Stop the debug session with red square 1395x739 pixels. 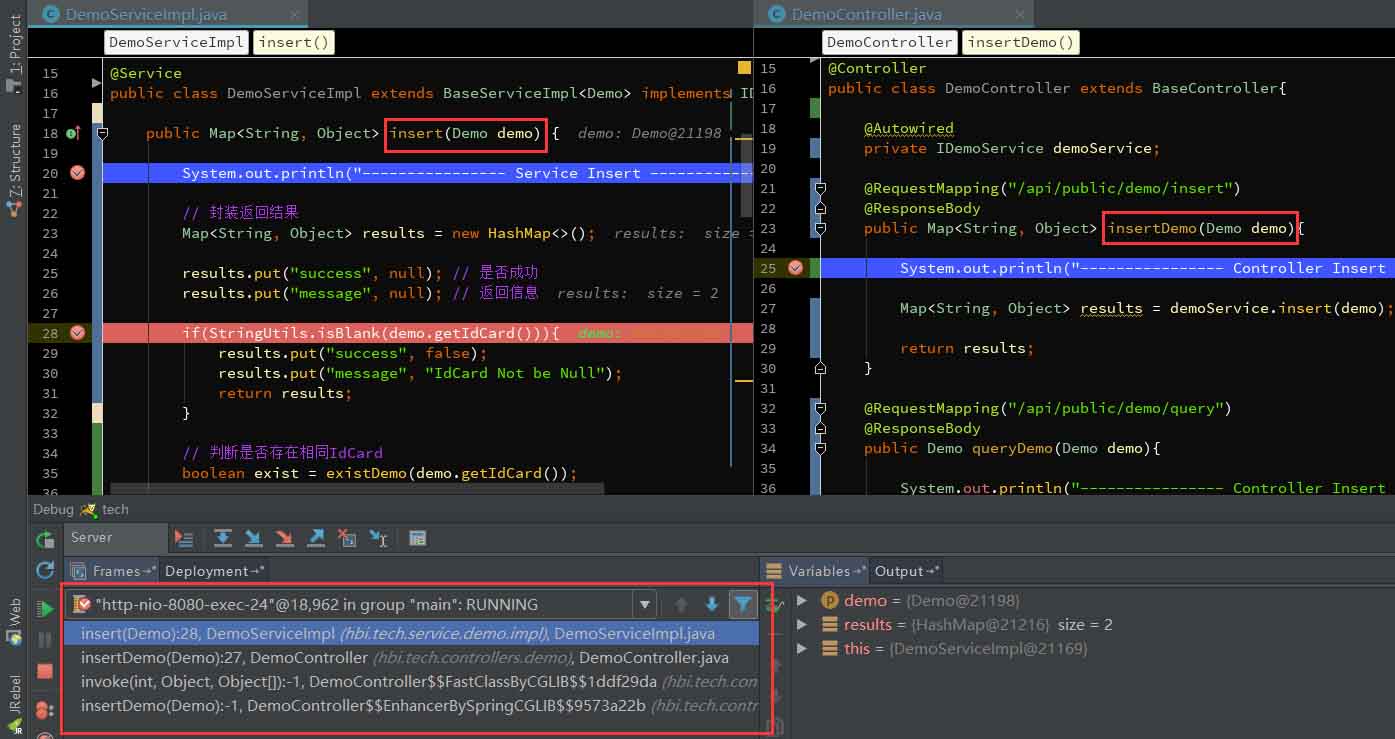point(45,671)
